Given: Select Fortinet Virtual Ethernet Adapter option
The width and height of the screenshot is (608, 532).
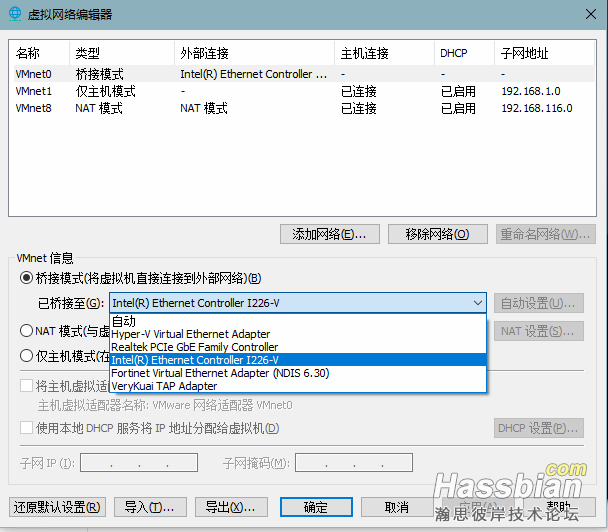Looking at the screenshot, I should (220, 373).
